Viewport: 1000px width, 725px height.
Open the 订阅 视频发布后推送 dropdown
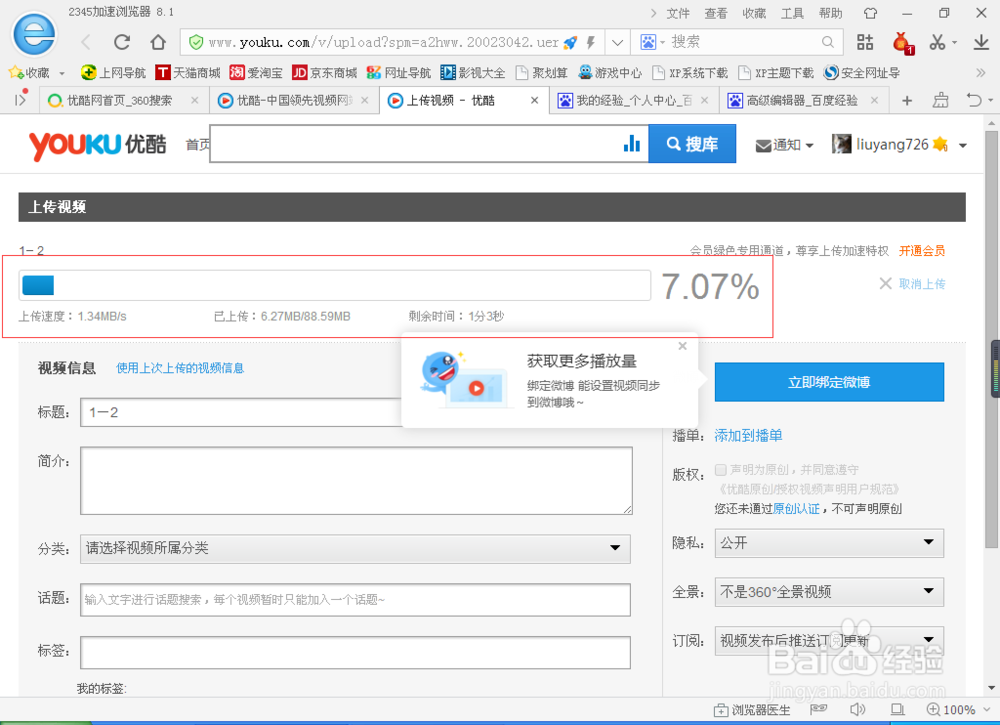[x=829, y=640]
